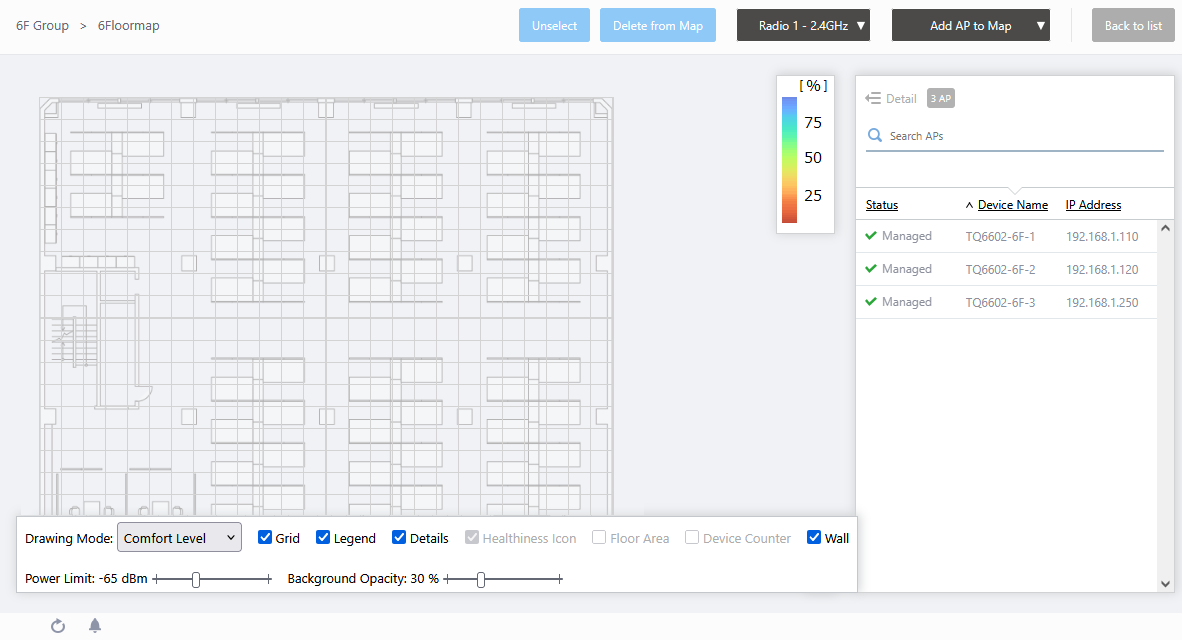Click the green checkmark for TQ6602-6F-1
This screenshot has width=1182, height=640.
[x=871, y=236]
